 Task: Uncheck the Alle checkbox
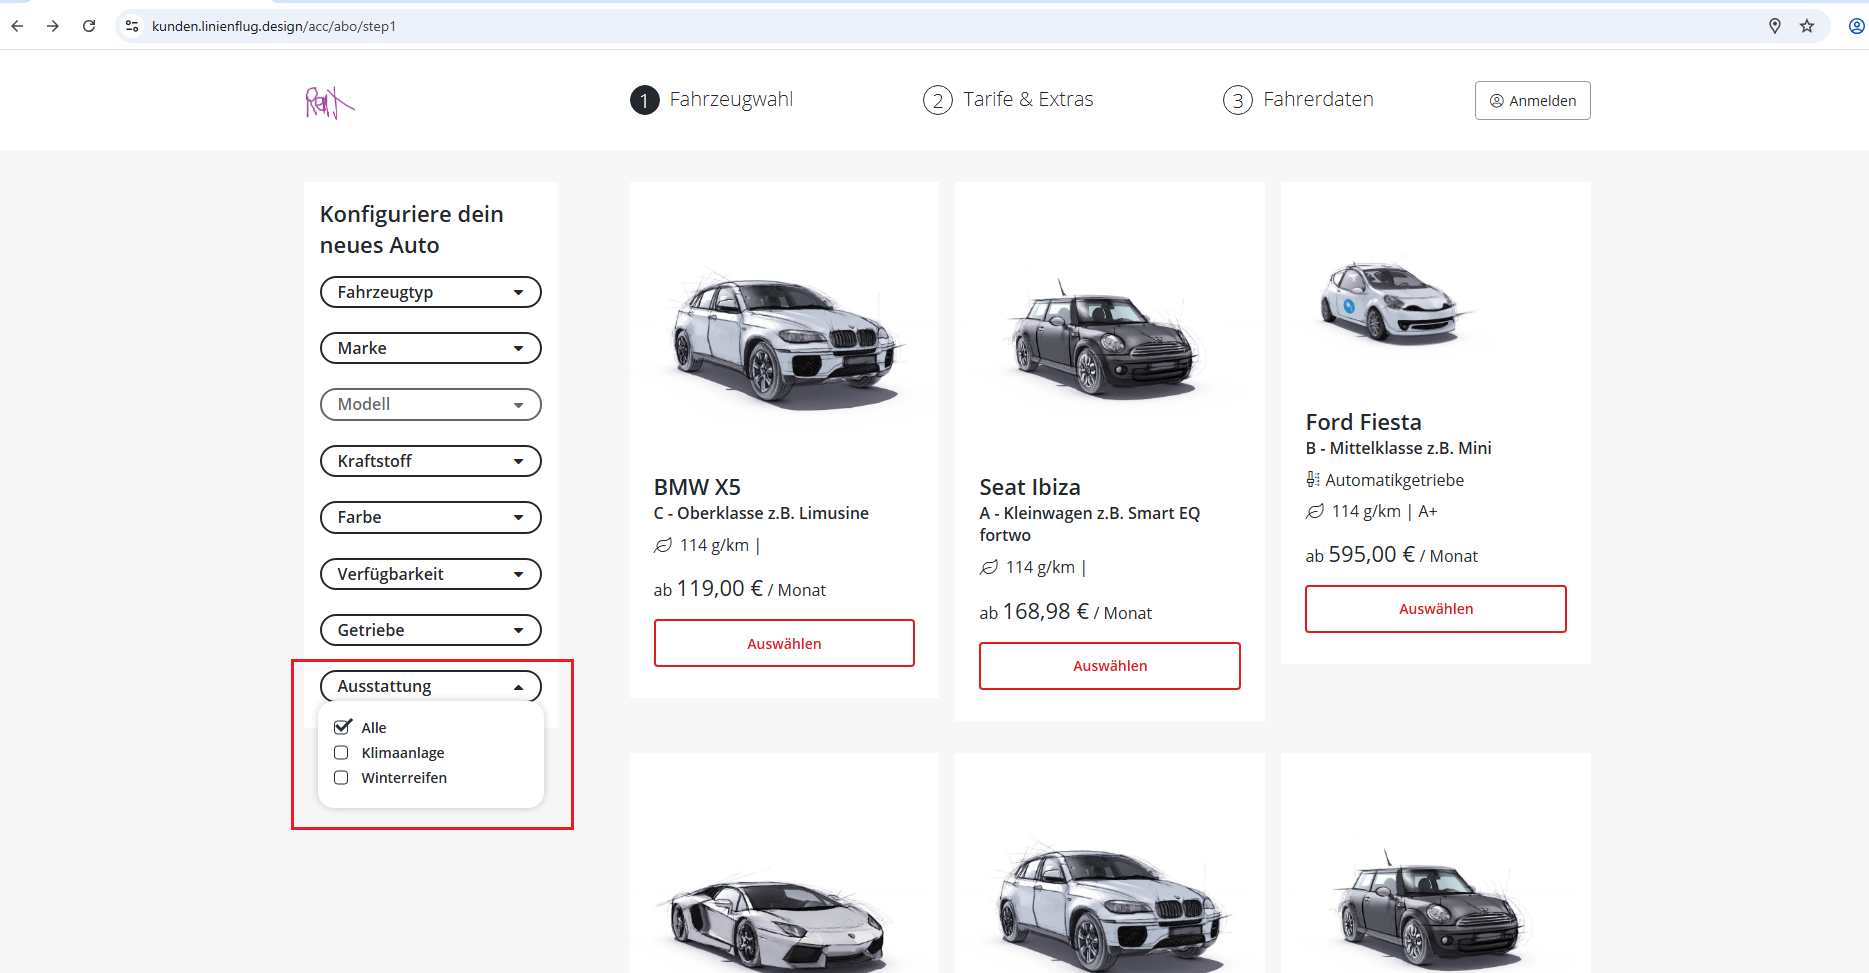click(x=342, y=727)
